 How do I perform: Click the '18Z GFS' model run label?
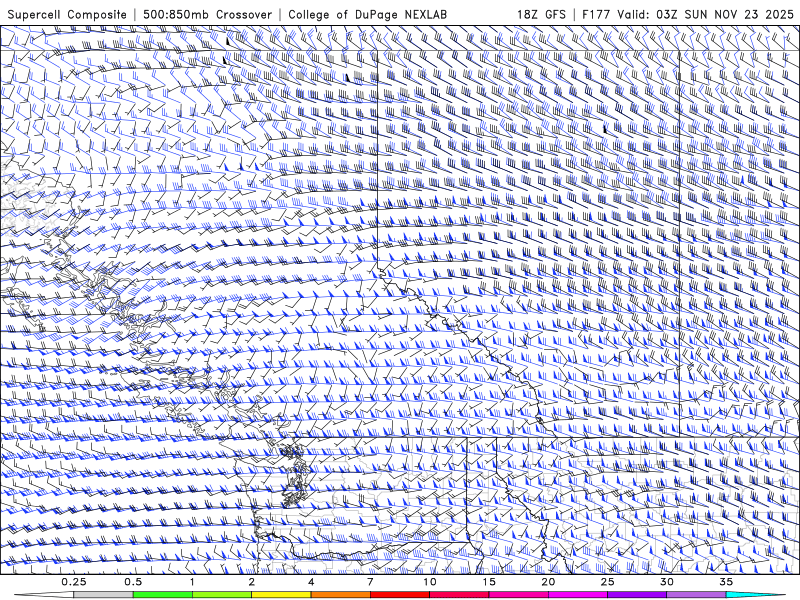click(541, 15)
